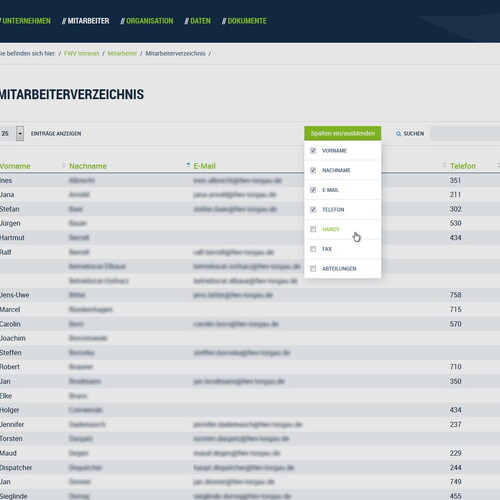The image size is (500, 500).
Task: Show the ABTEILUNGEN column checkbox
Action: (x=313, y=269)
